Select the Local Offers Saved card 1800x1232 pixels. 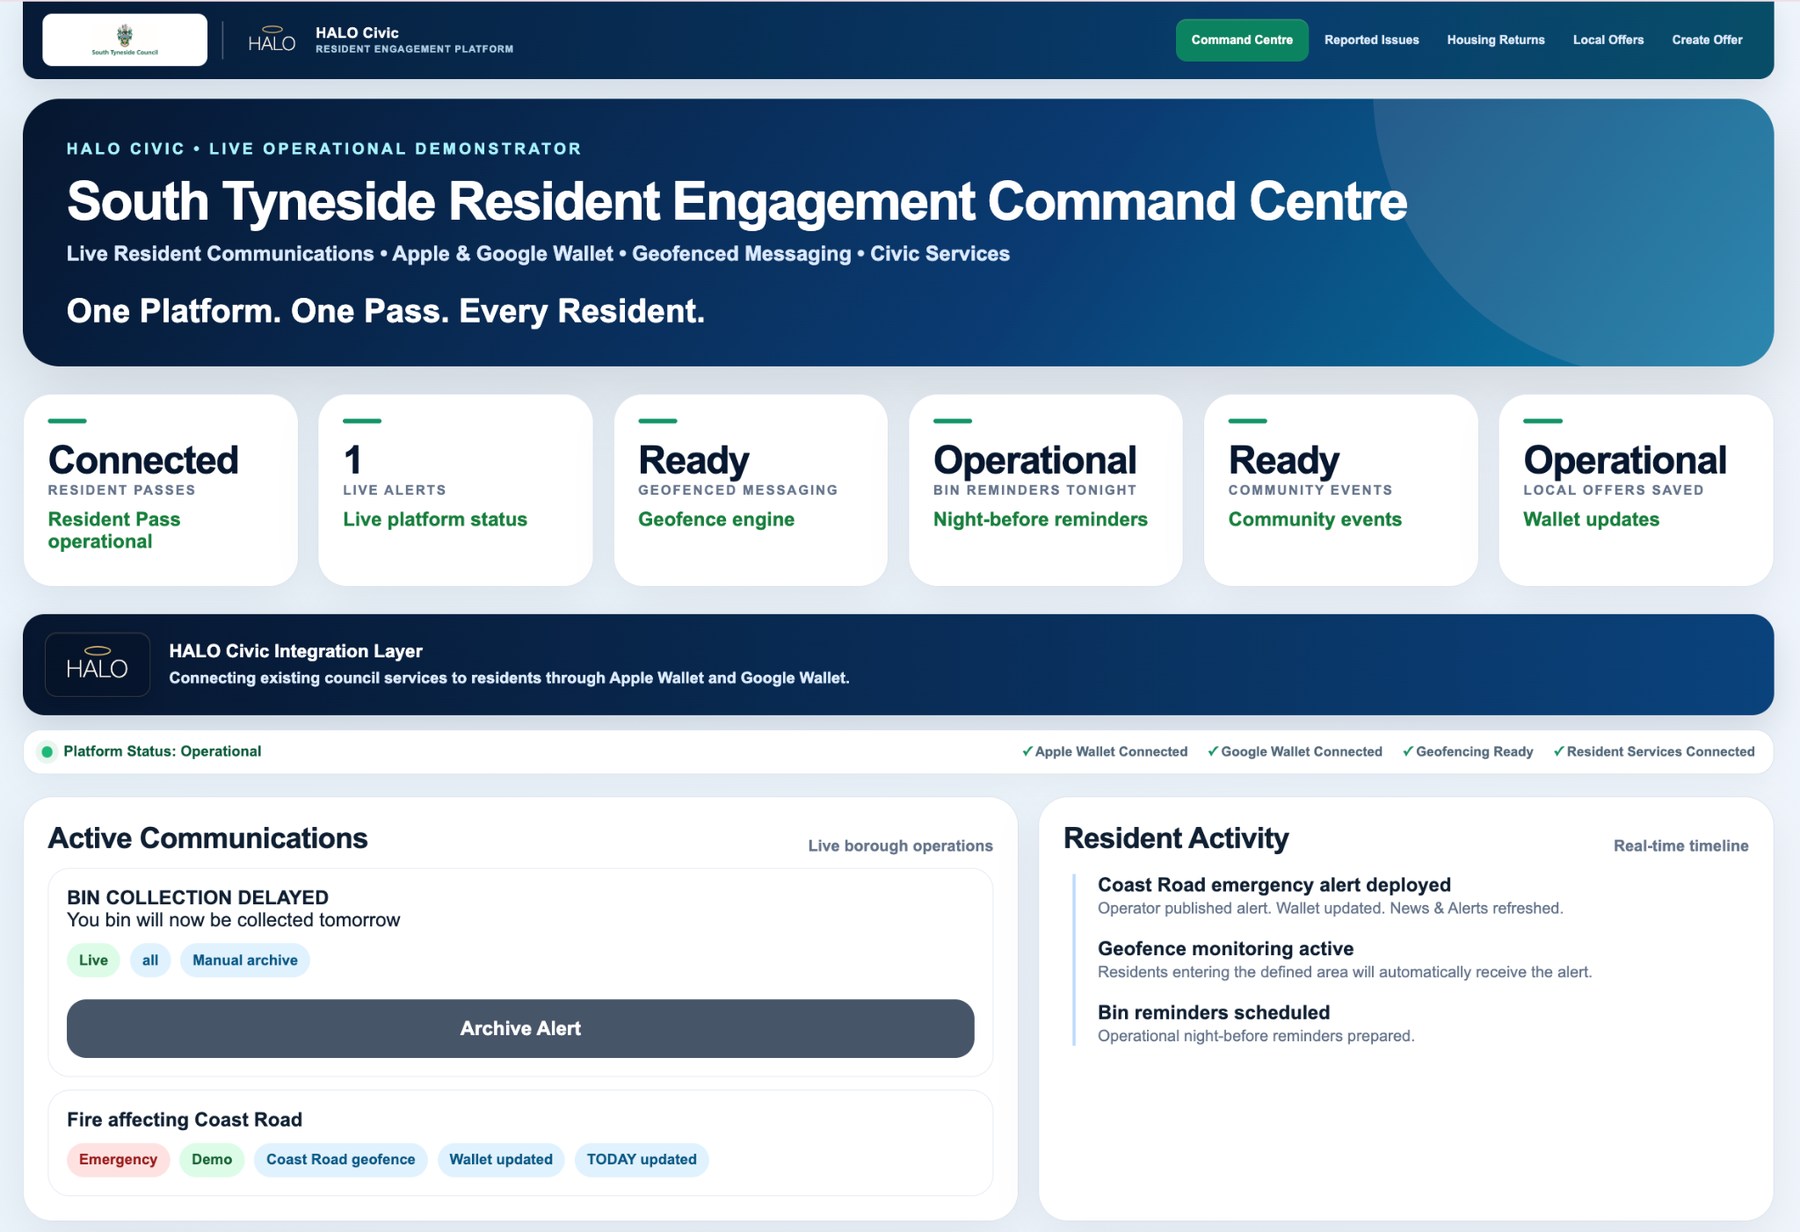1636,490
